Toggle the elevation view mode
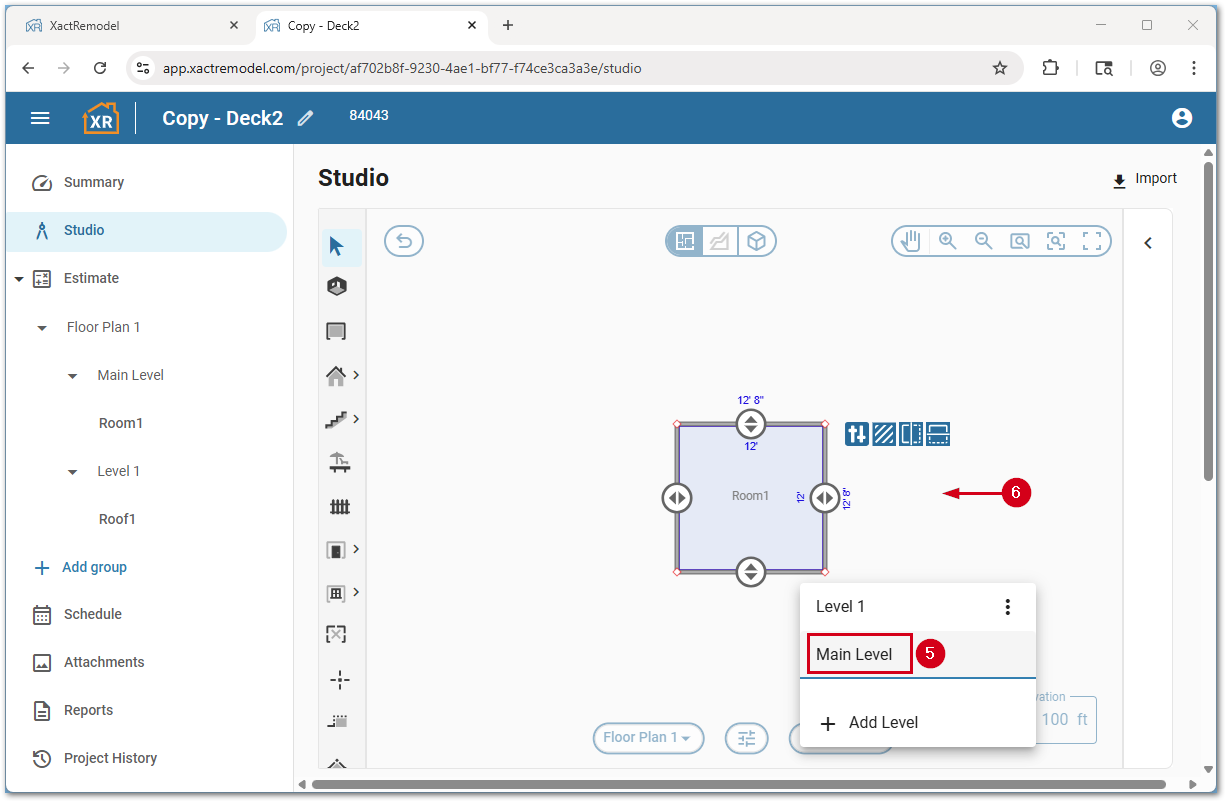 pyautogui.click(x=720, y=241)
